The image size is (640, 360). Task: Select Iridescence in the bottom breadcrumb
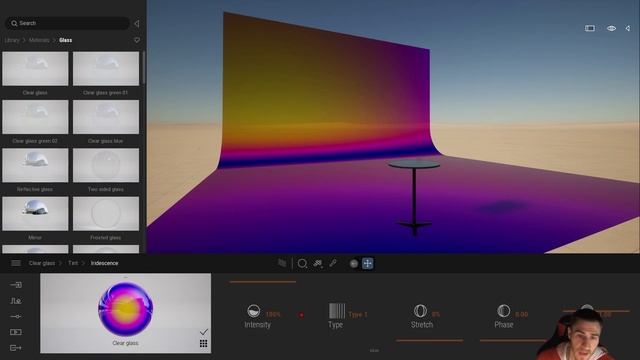[x=104, y=263]
